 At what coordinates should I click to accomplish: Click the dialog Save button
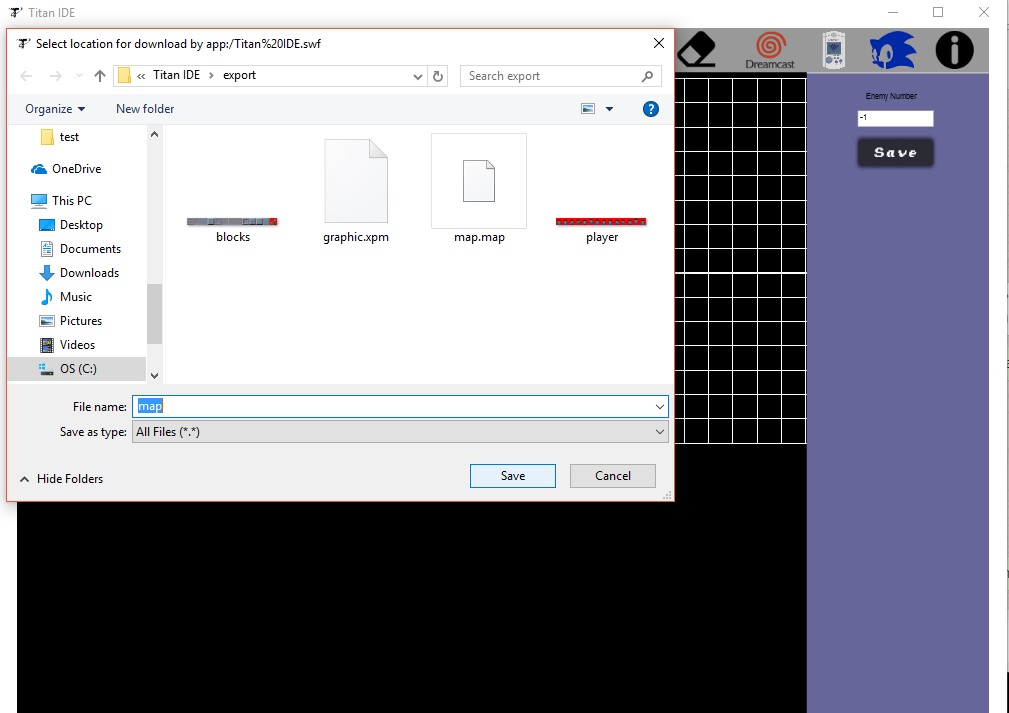(513, 476)
